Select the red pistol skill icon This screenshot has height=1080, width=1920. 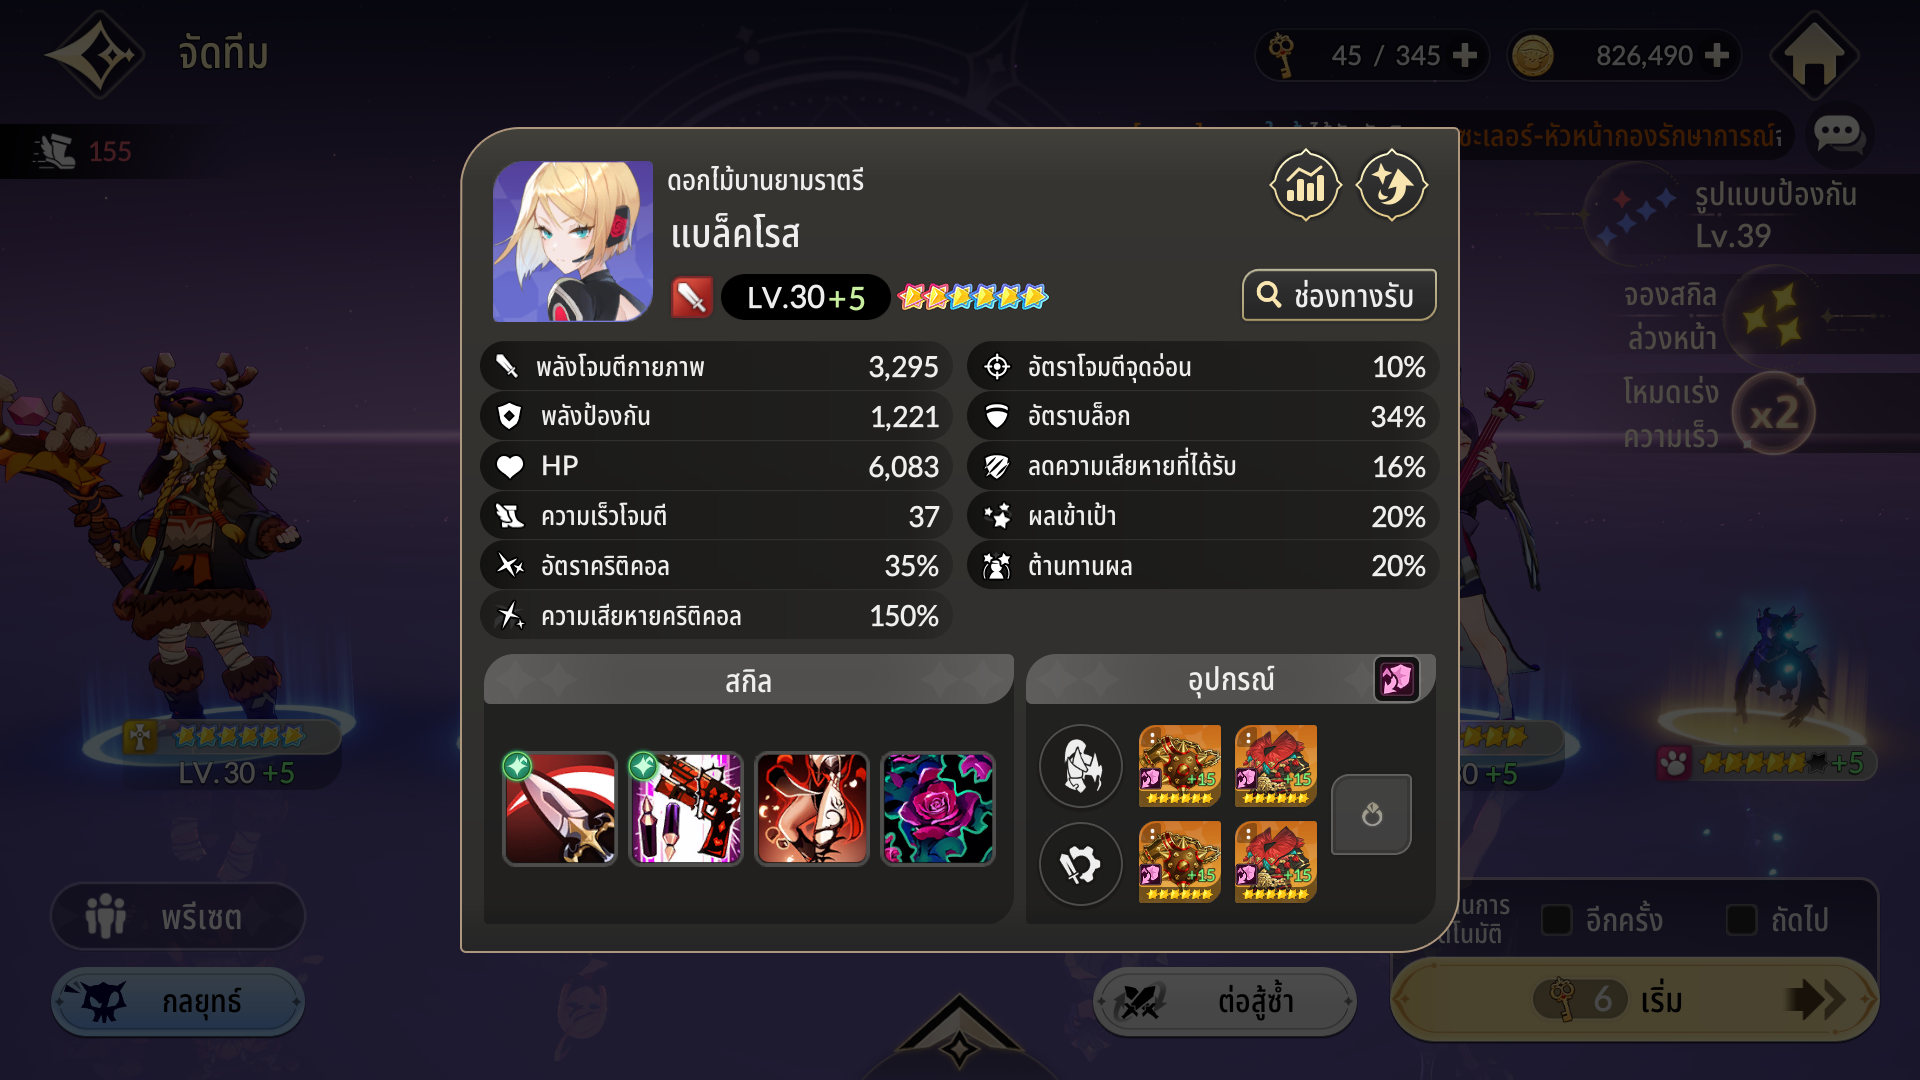point(686,809)
